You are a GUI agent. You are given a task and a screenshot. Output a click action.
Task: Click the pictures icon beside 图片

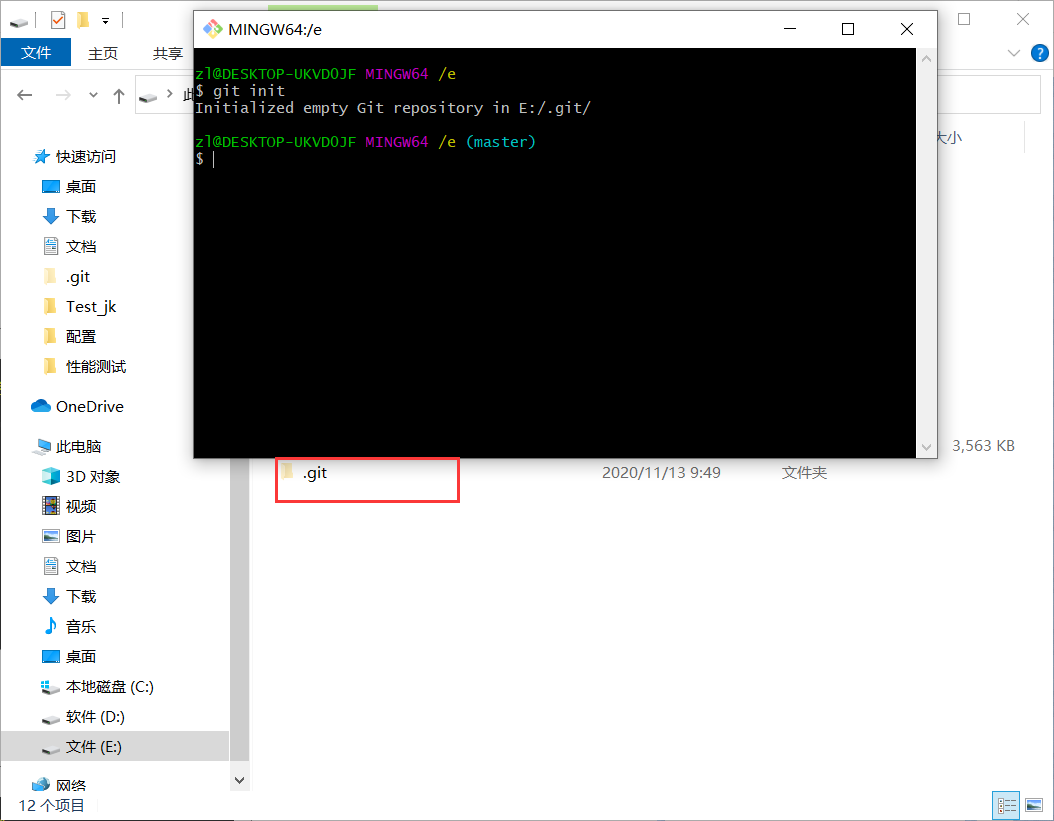coord(50,536)
